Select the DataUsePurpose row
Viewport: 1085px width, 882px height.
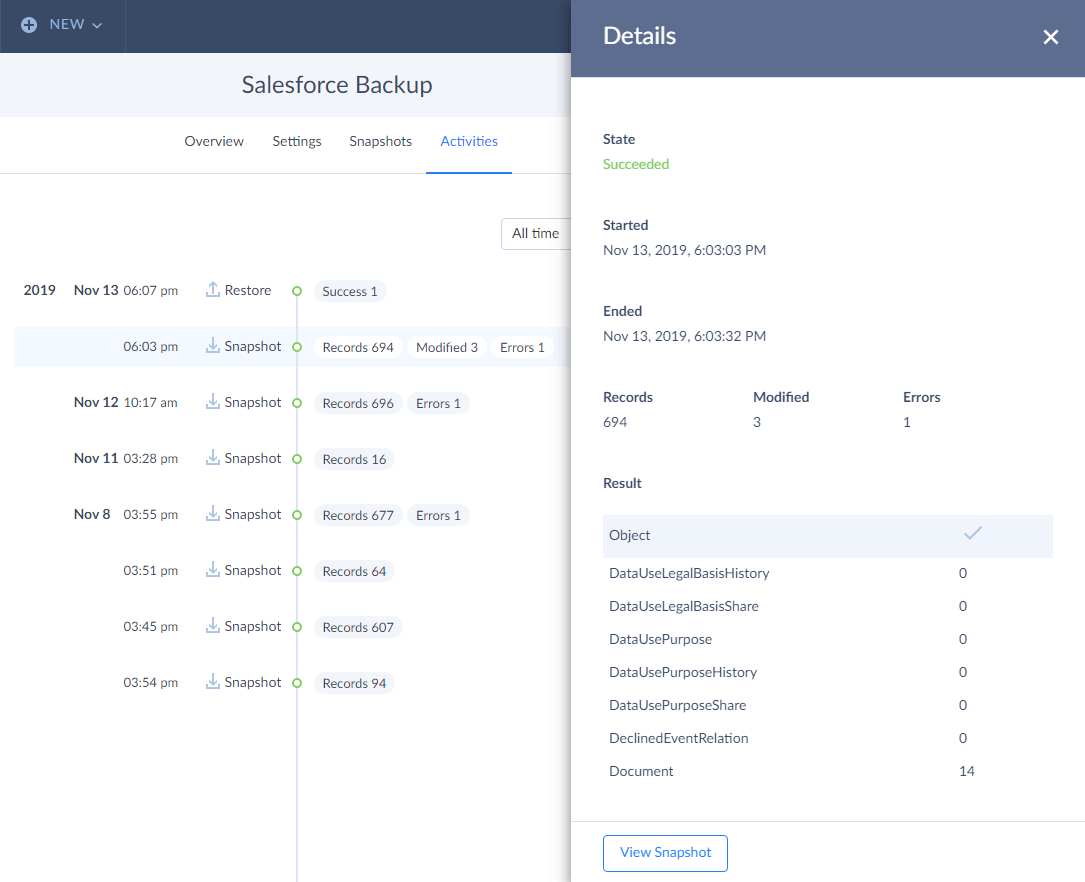point(828,639)
